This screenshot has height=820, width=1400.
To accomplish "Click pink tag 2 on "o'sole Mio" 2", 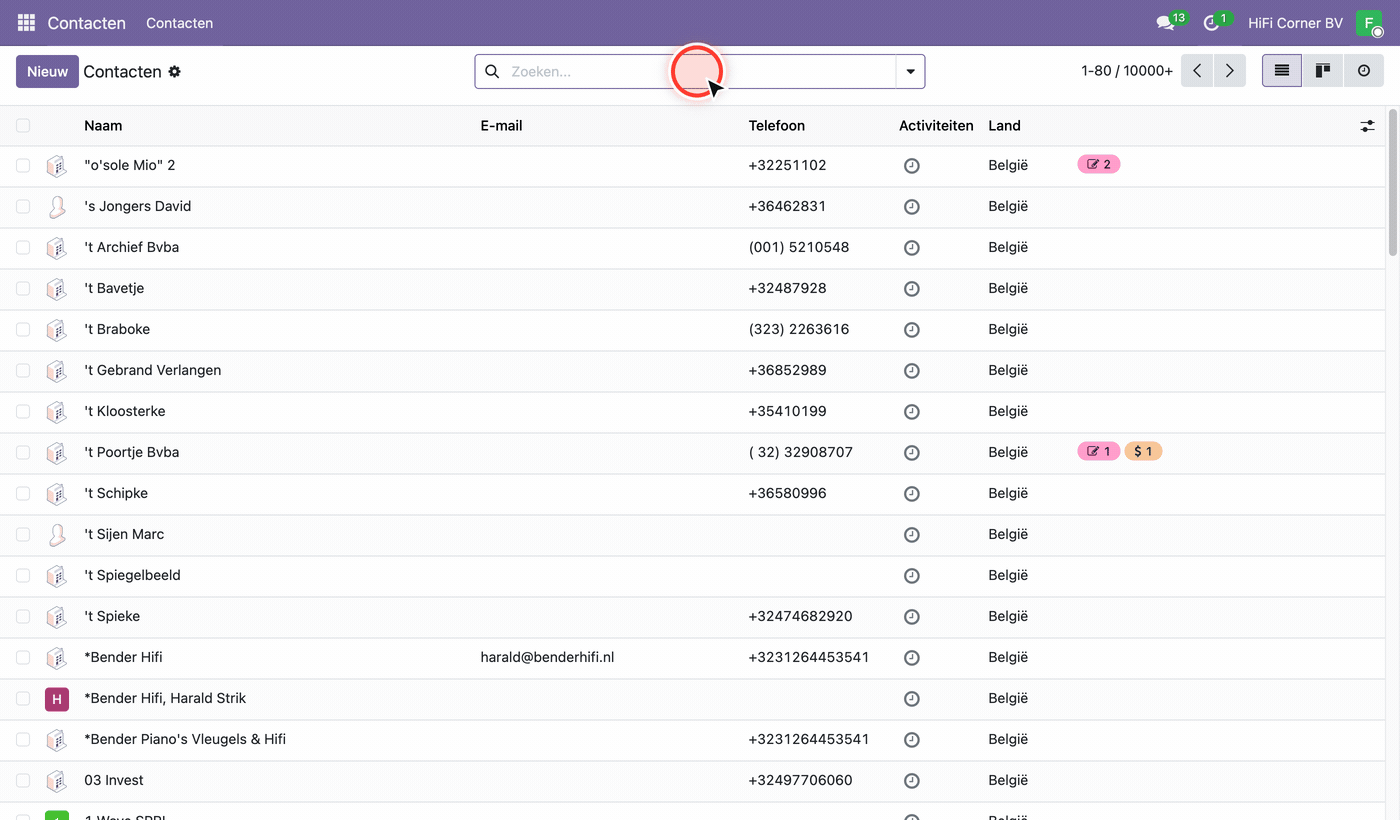I will tap(1099, 164).
